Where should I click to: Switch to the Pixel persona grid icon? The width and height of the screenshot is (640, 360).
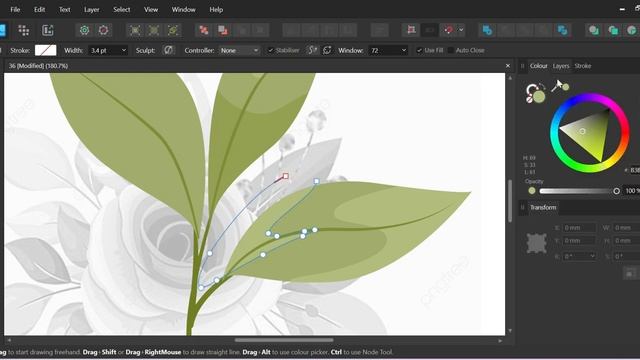24,30
